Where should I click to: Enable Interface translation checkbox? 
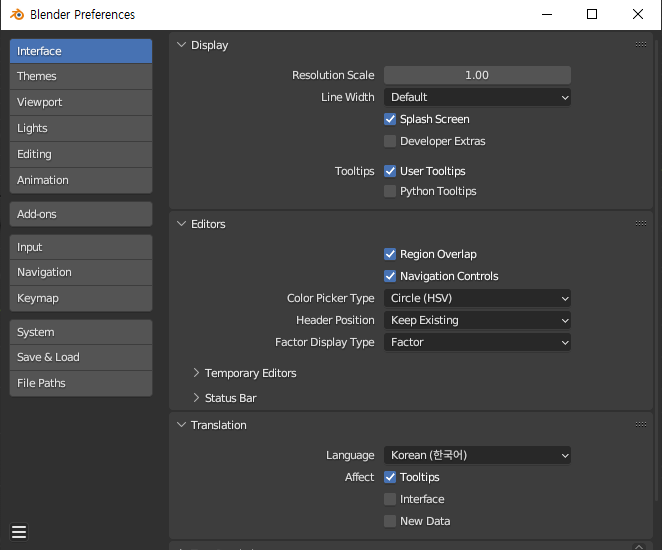(390, 499)
